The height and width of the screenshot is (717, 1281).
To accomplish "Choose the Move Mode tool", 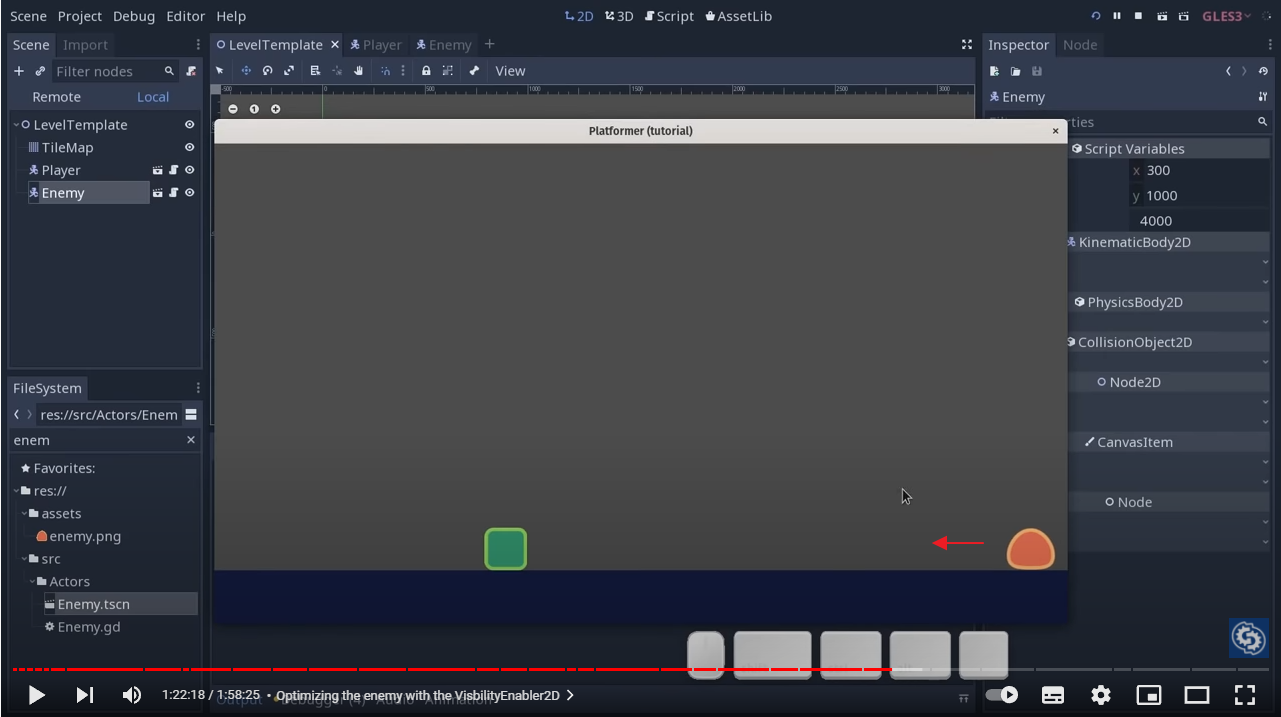I will (246, 71).
